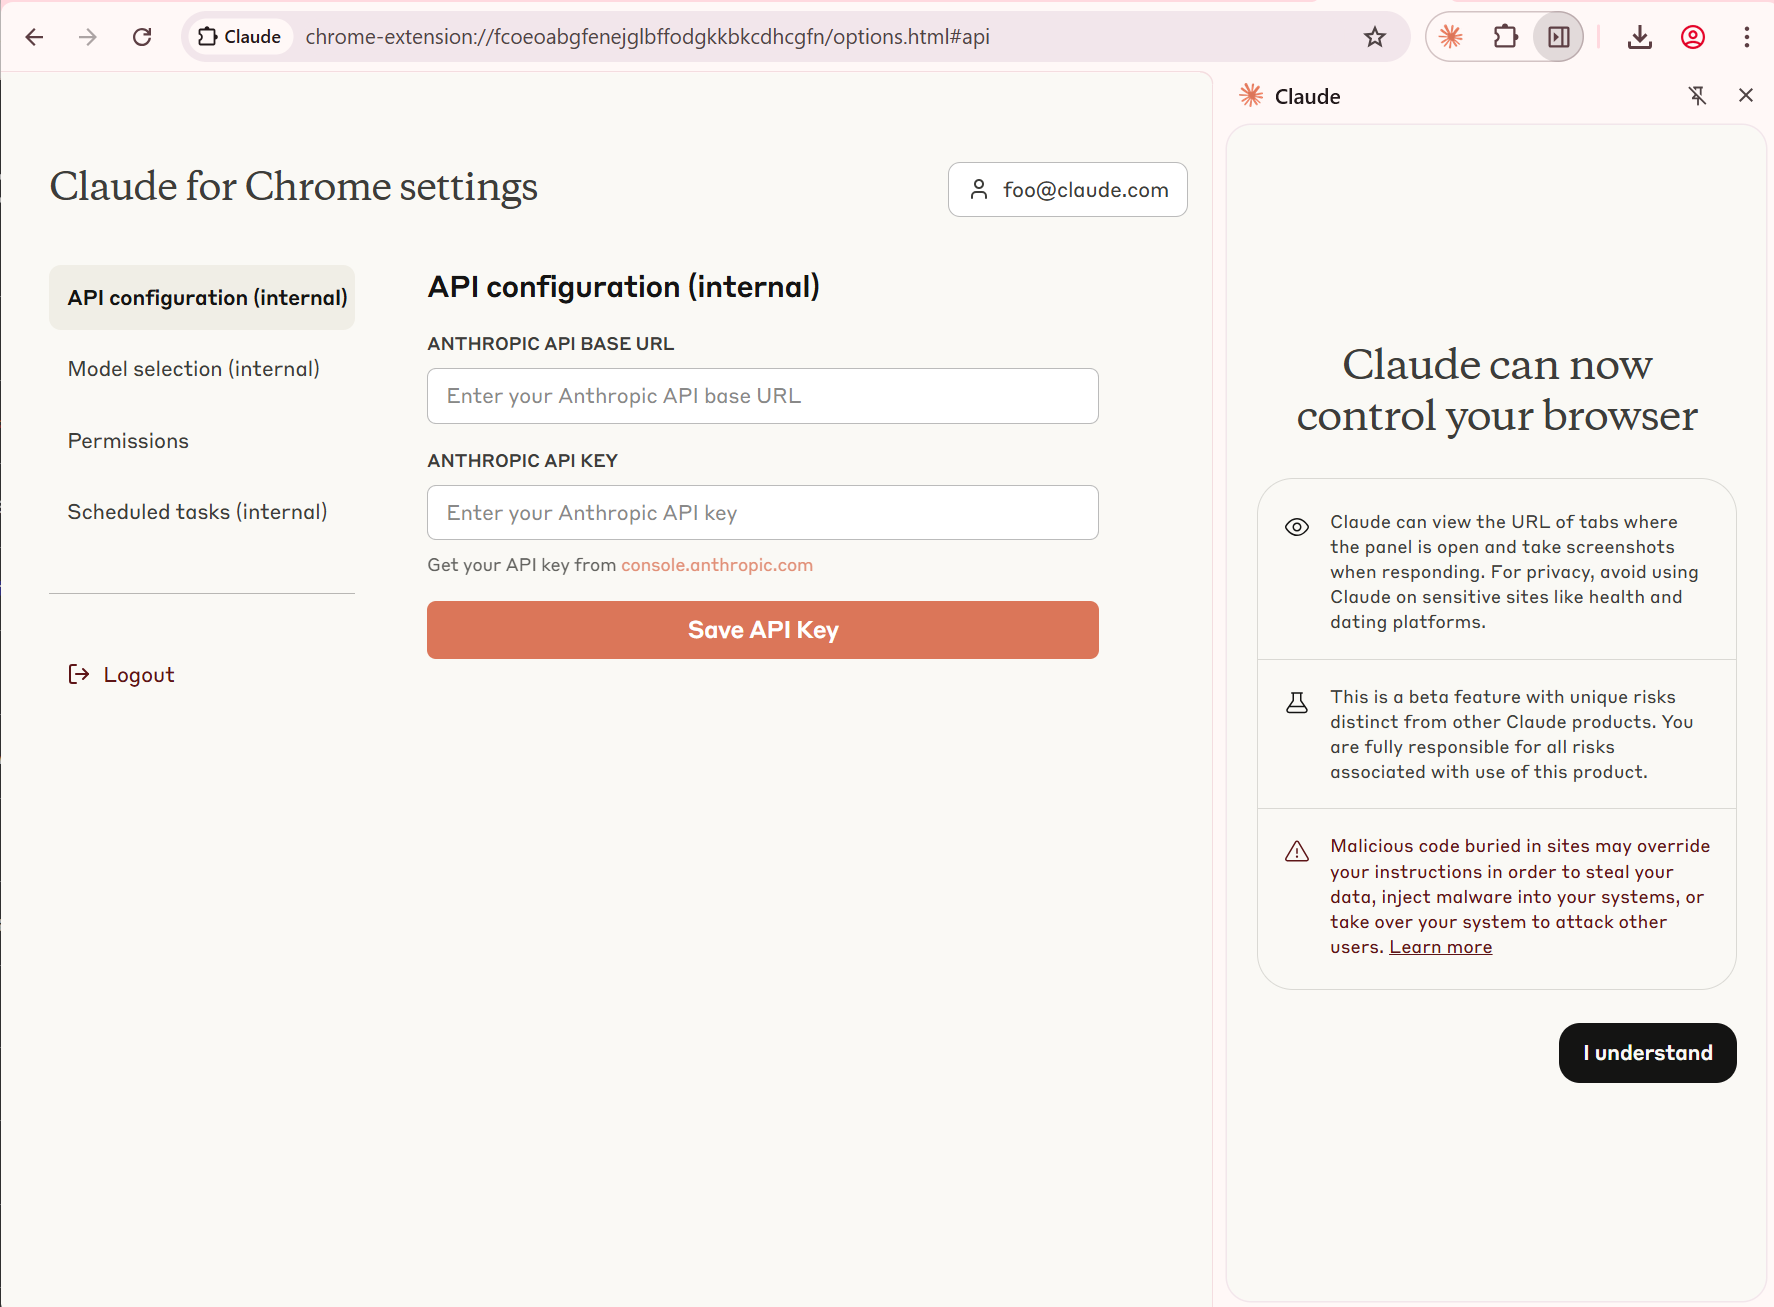Open the Learn more link
This screenshot has width=1774, height=1307.
tap(1440, 947)
